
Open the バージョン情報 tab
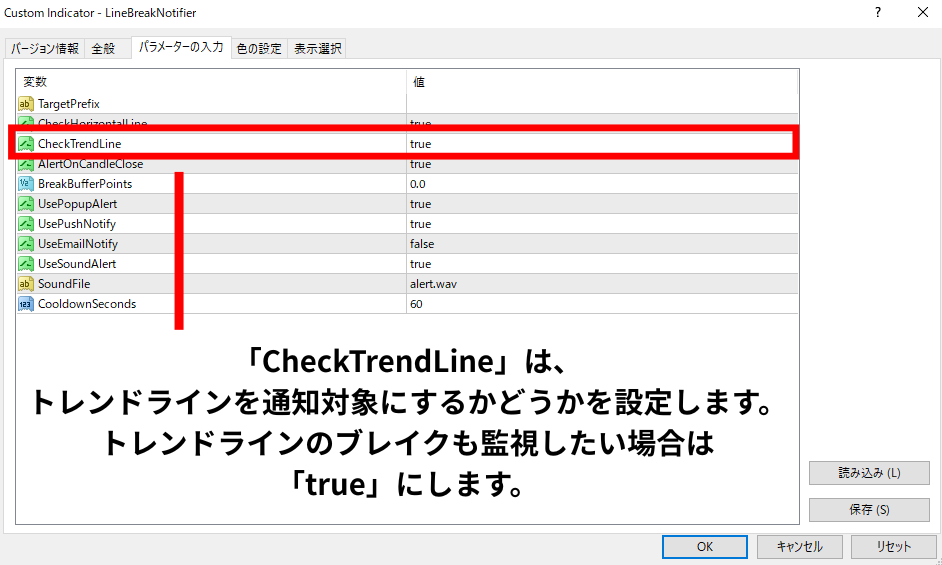[x=45, y=48]
